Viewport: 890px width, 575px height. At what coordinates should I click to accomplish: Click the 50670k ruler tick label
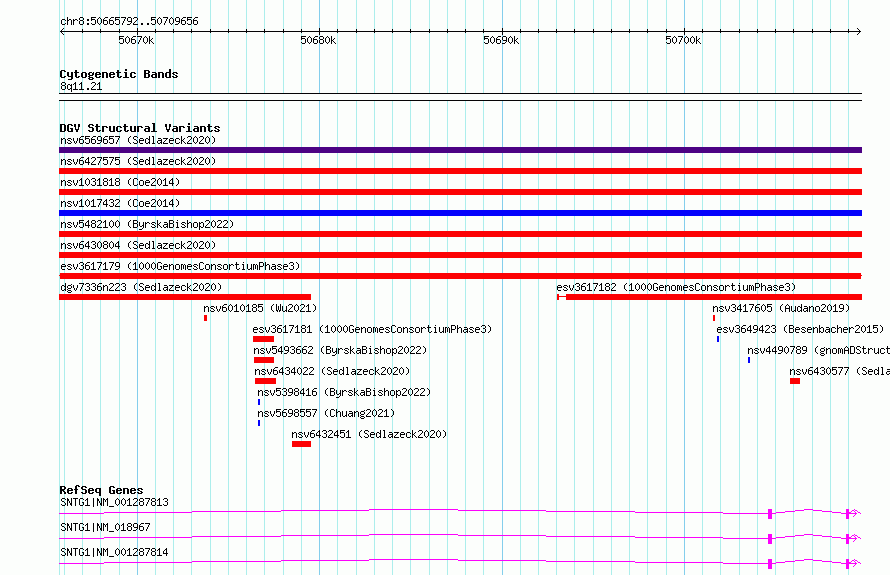(x=136, y=40)
